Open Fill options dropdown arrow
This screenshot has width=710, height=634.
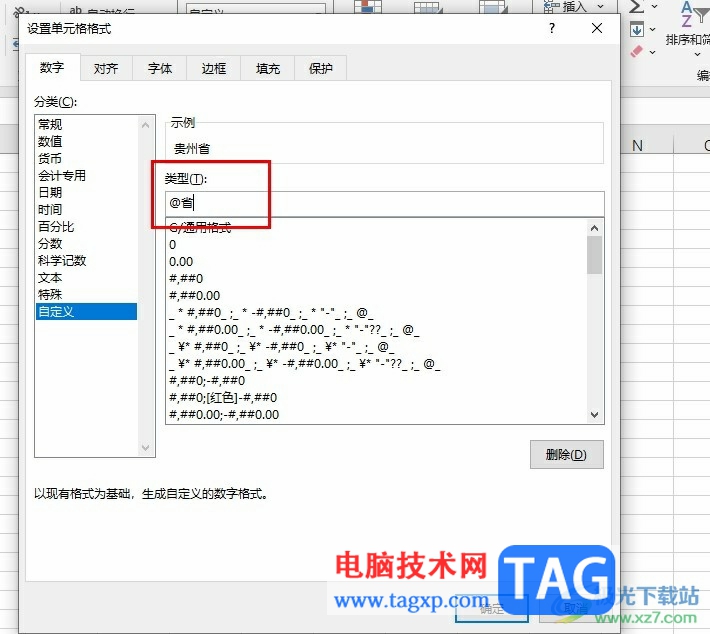pyautogui.click(x=652, y=29)
